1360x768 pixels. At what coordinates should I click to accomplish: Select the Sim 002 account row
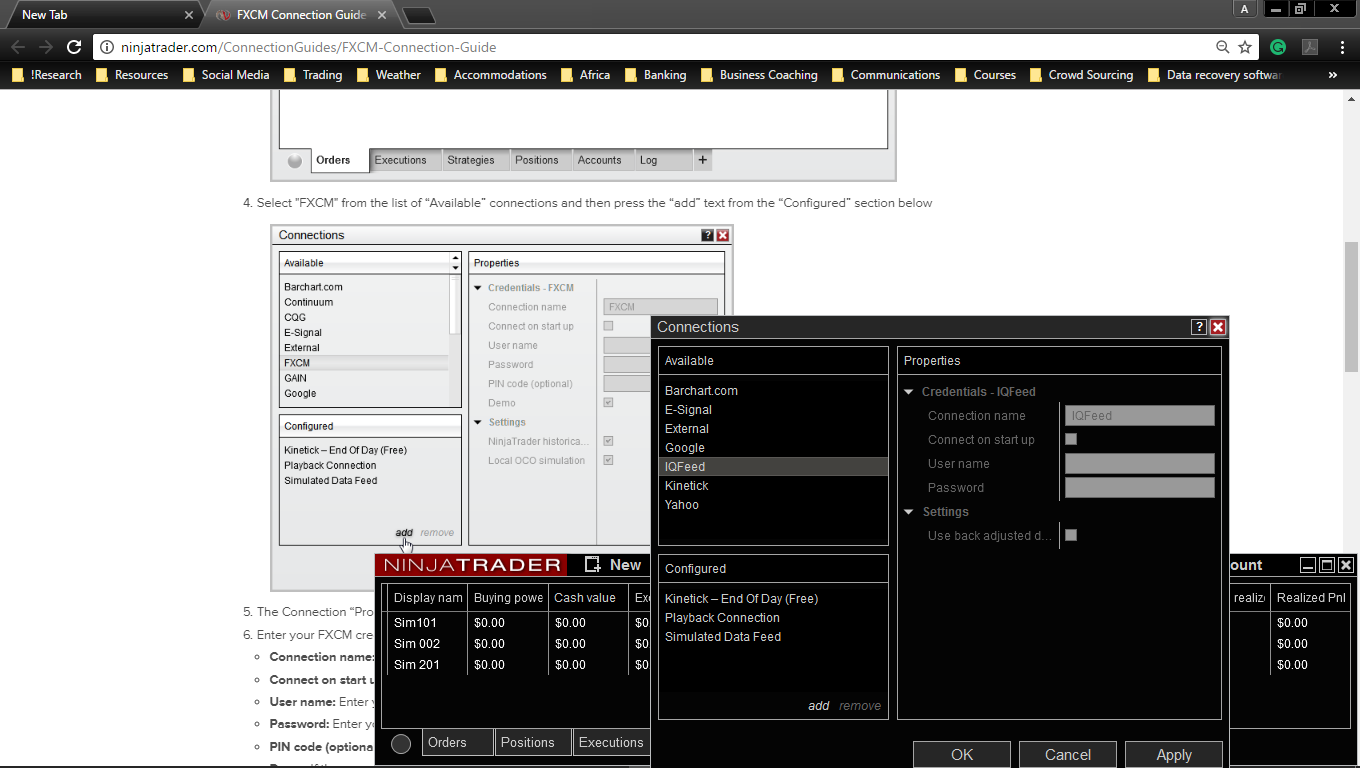coord(518,644)
